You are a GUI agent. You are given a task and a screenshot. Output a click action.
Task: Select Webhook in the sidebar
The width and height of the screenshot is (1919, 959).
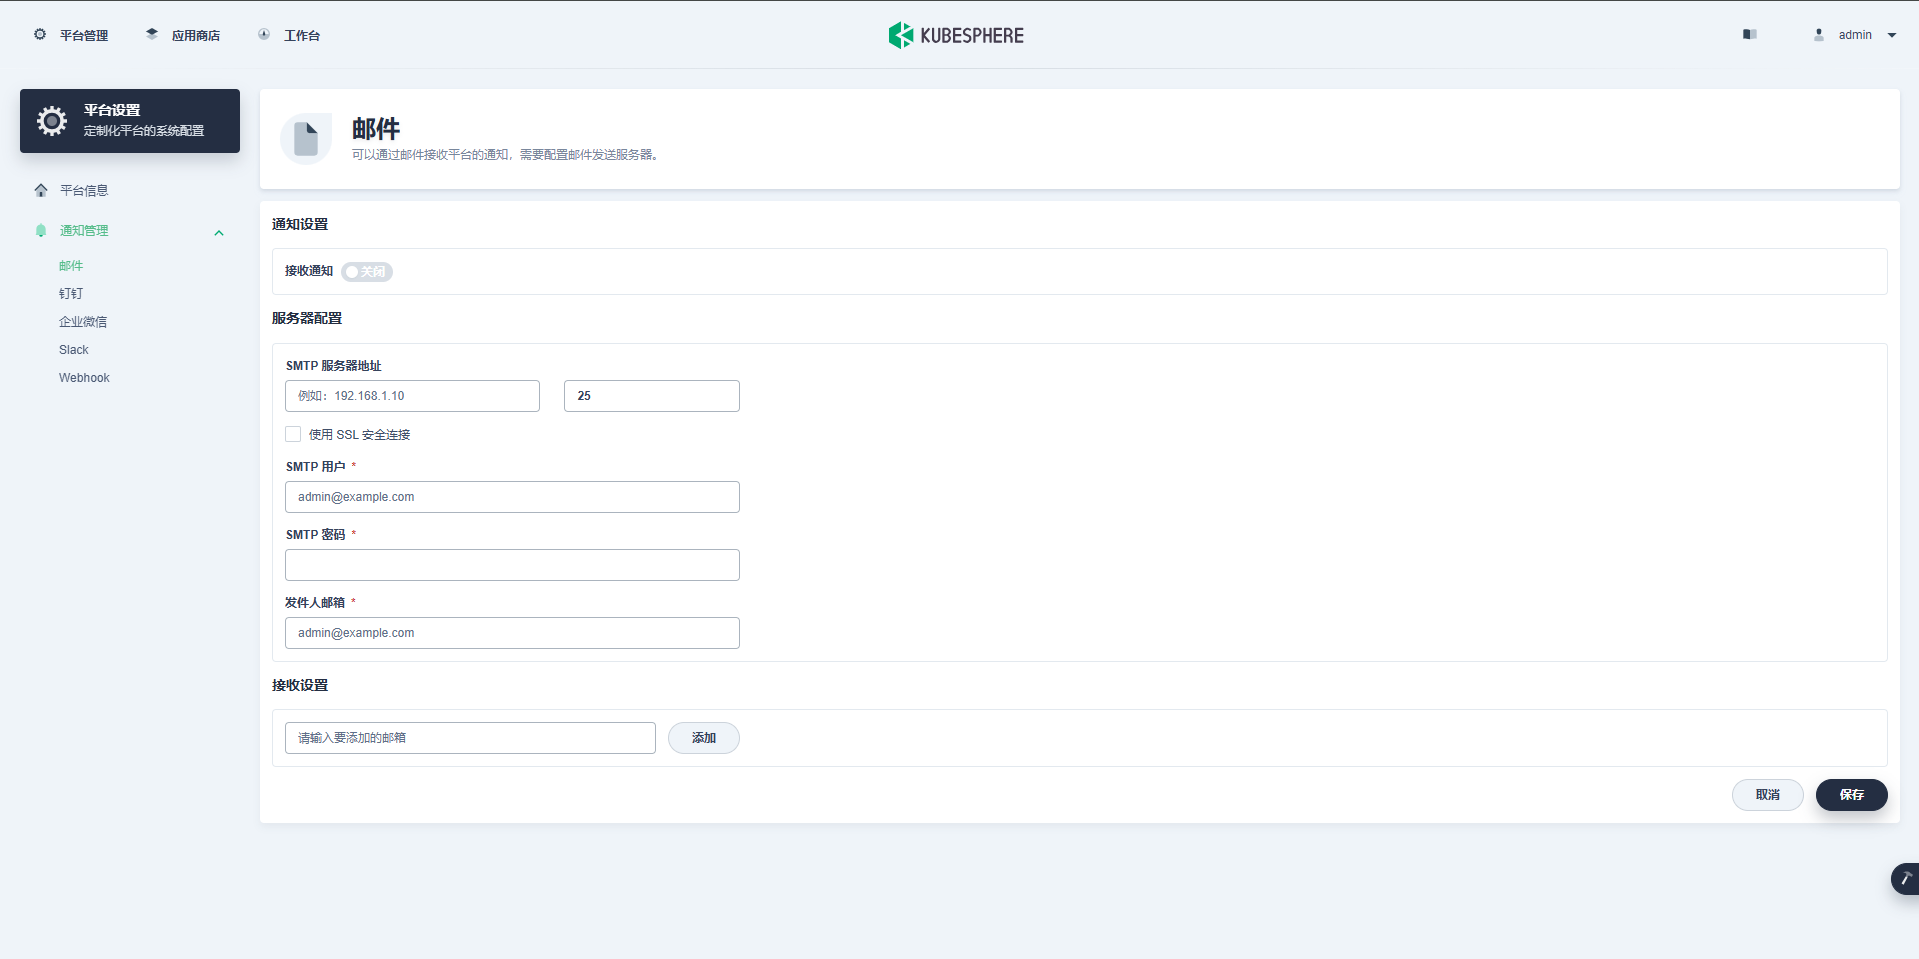point(84,378)
